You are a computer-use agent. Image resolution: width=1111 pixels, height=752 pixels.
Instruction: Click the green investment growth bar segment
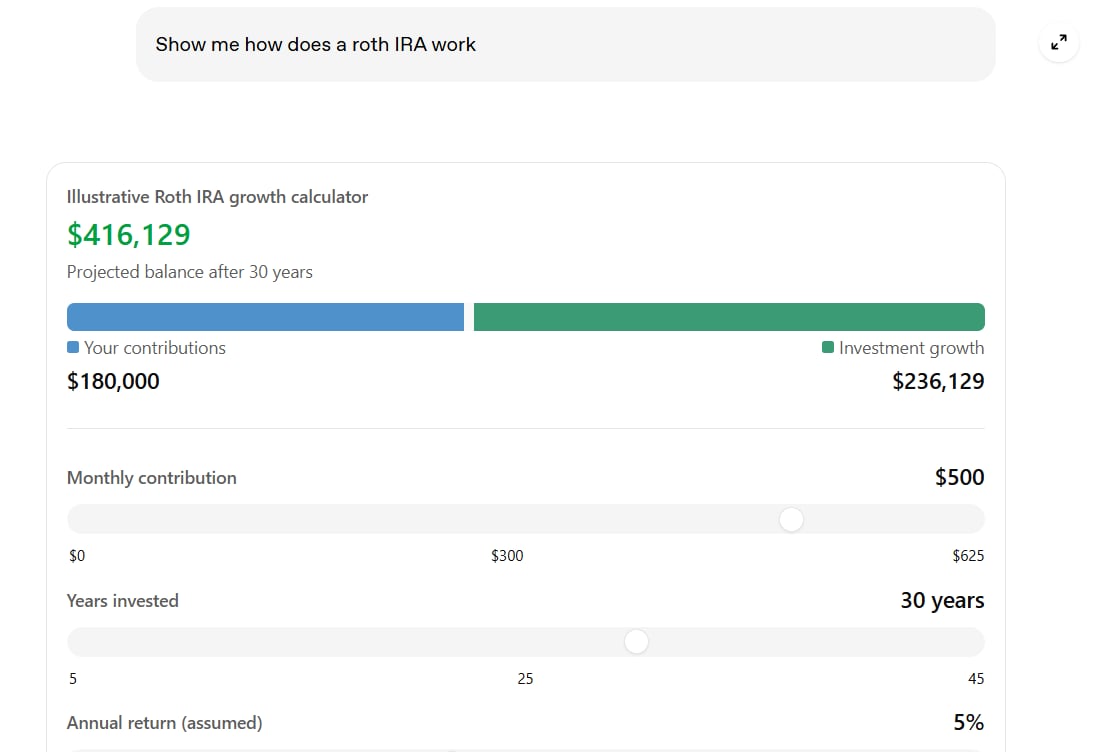[x=729, y=317]
